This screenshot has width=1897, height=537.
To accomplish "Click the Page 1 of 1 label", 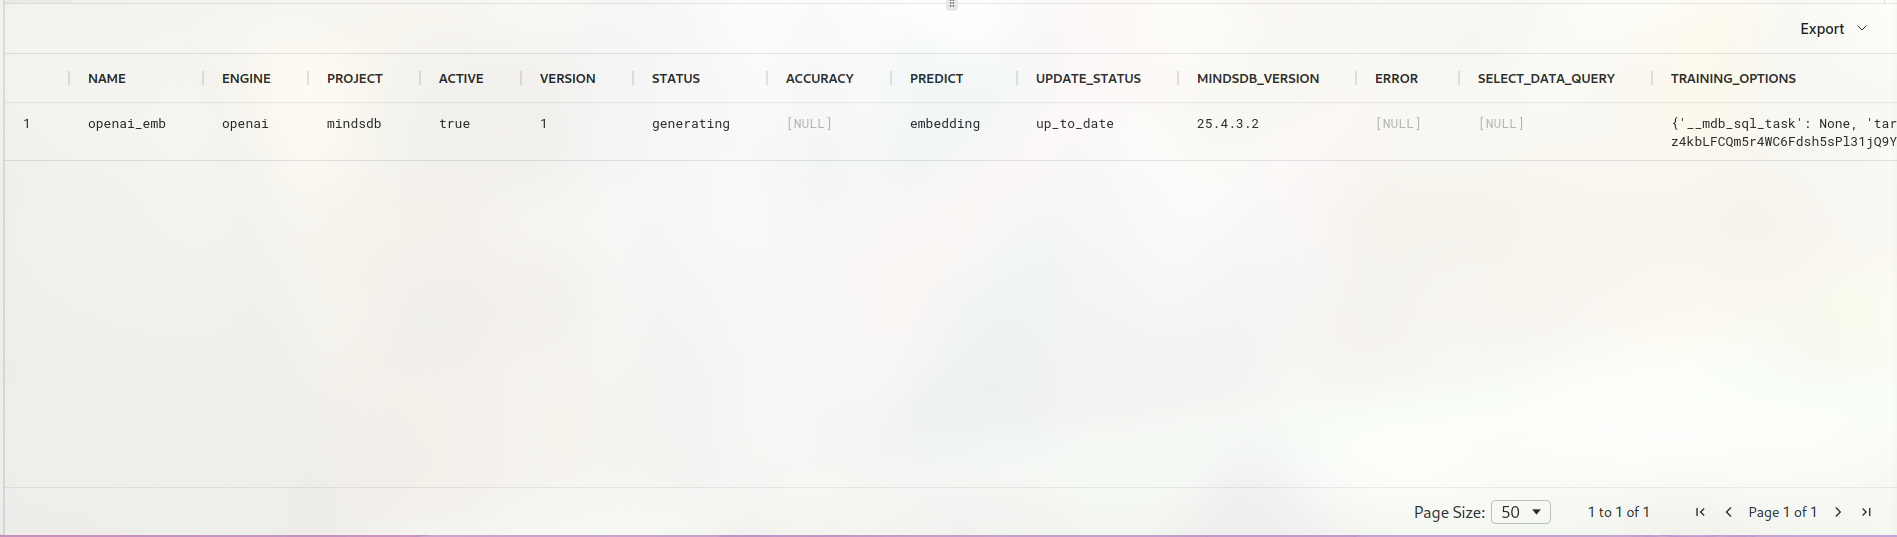I will click(x=1782, y=512).
